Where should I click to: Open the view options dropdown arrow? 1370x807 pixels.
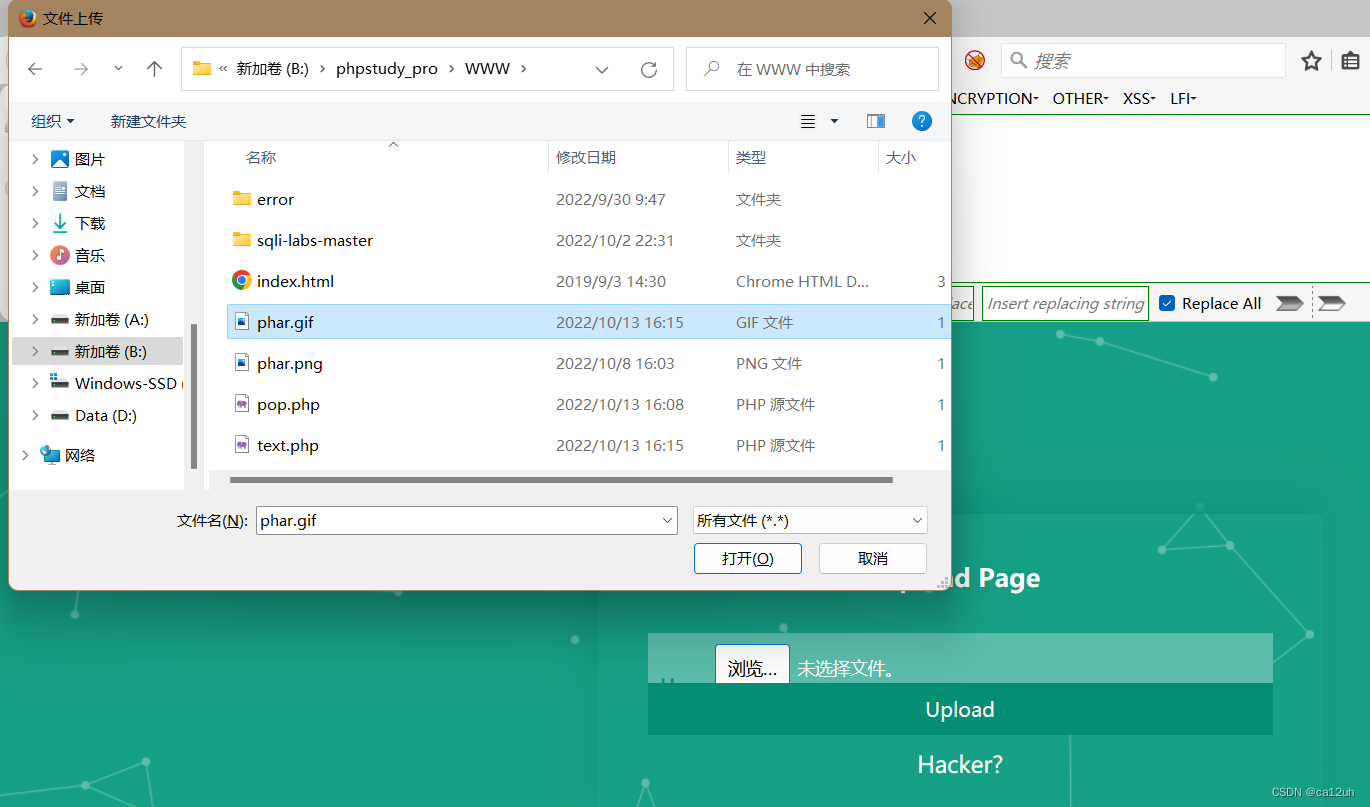click(x=835, y=121)
